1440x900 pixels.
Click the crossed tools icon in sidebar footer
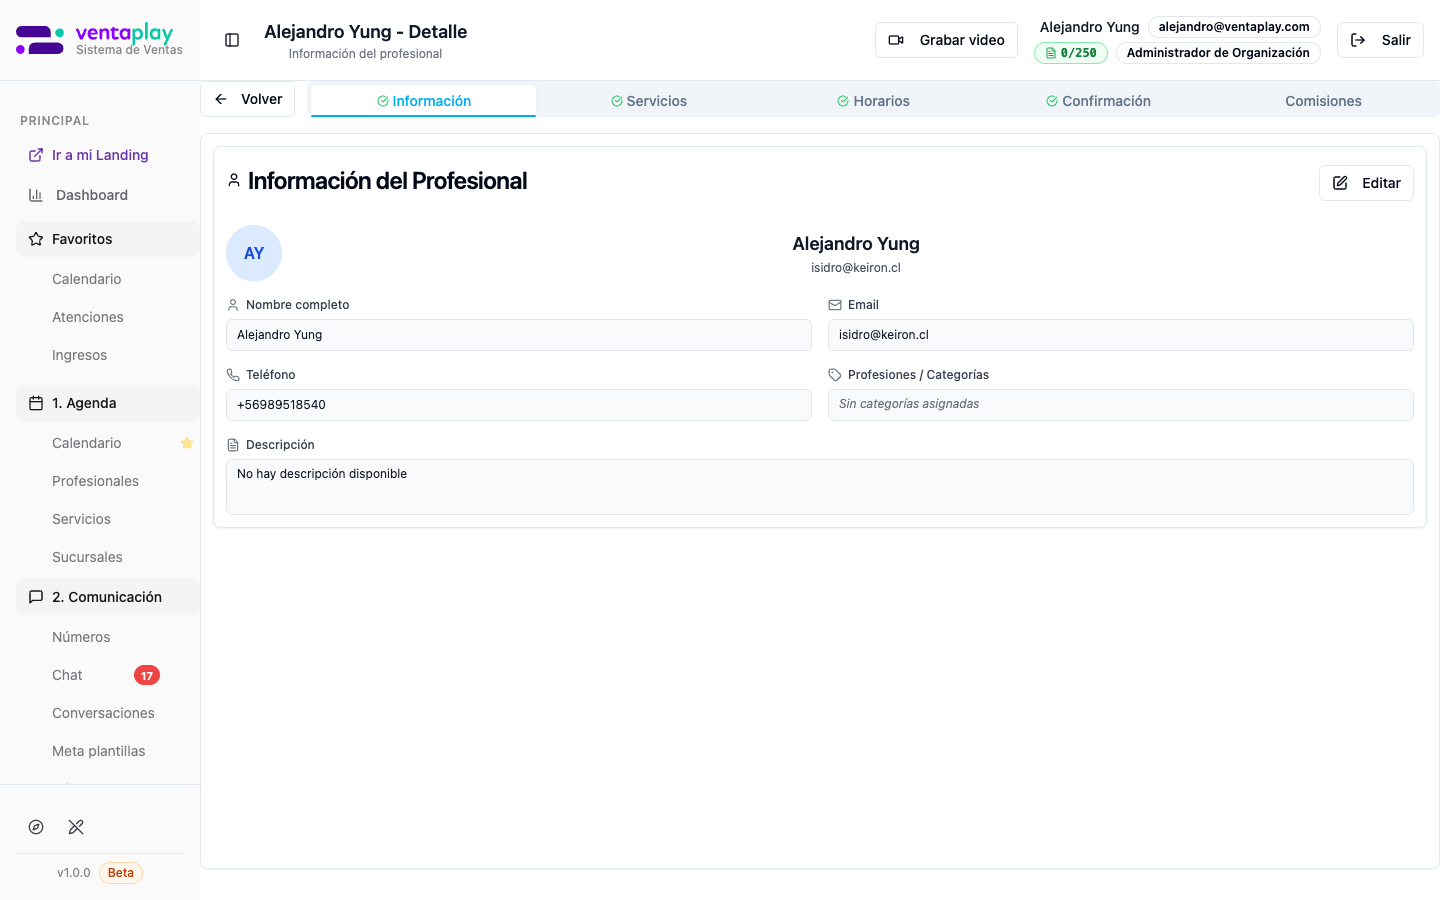pos(76,827)
